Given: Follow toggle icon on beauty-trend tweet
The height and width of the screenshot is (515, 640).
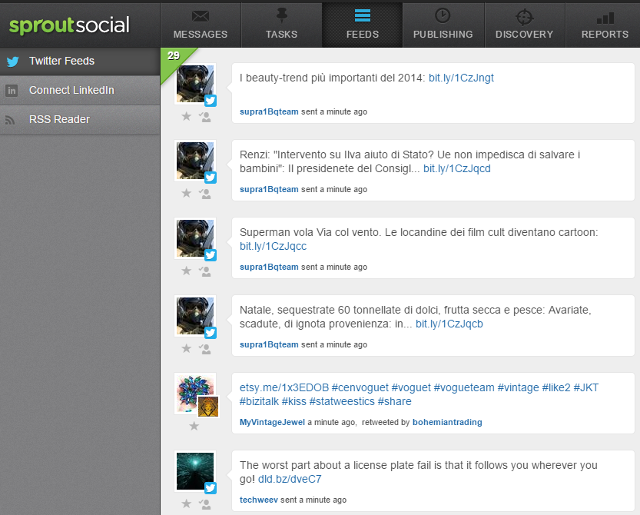Looking at the screenshot, I should click(x=205, y=117).
